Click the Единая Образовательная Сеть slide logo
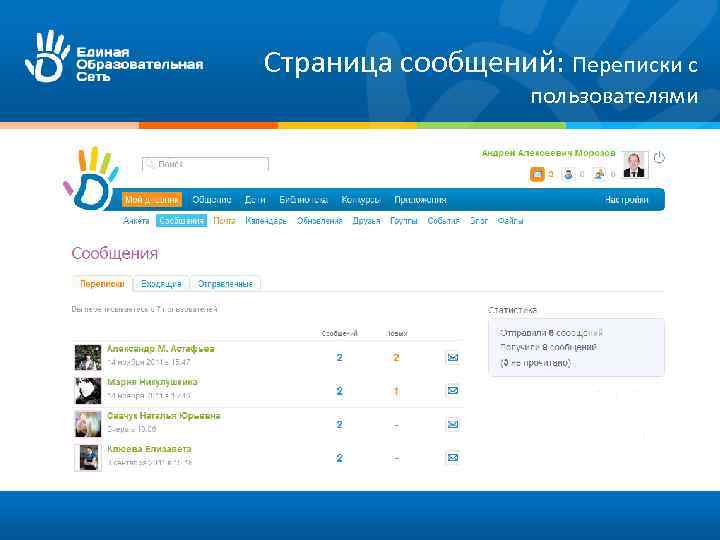 click(x=114, y=57)
